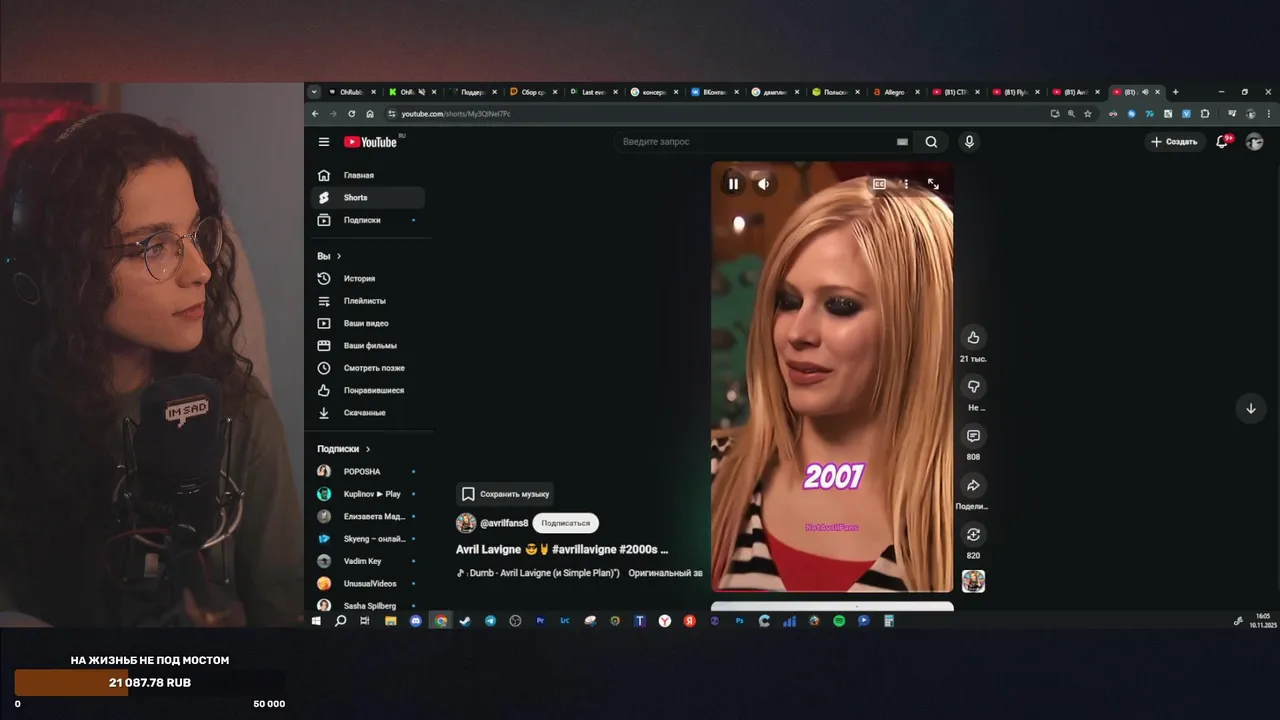The width and height of the screenshot is (1280, 720).
Task: Open Смотреть позже list
Action: pyautogui.click(x=367, y=368)
